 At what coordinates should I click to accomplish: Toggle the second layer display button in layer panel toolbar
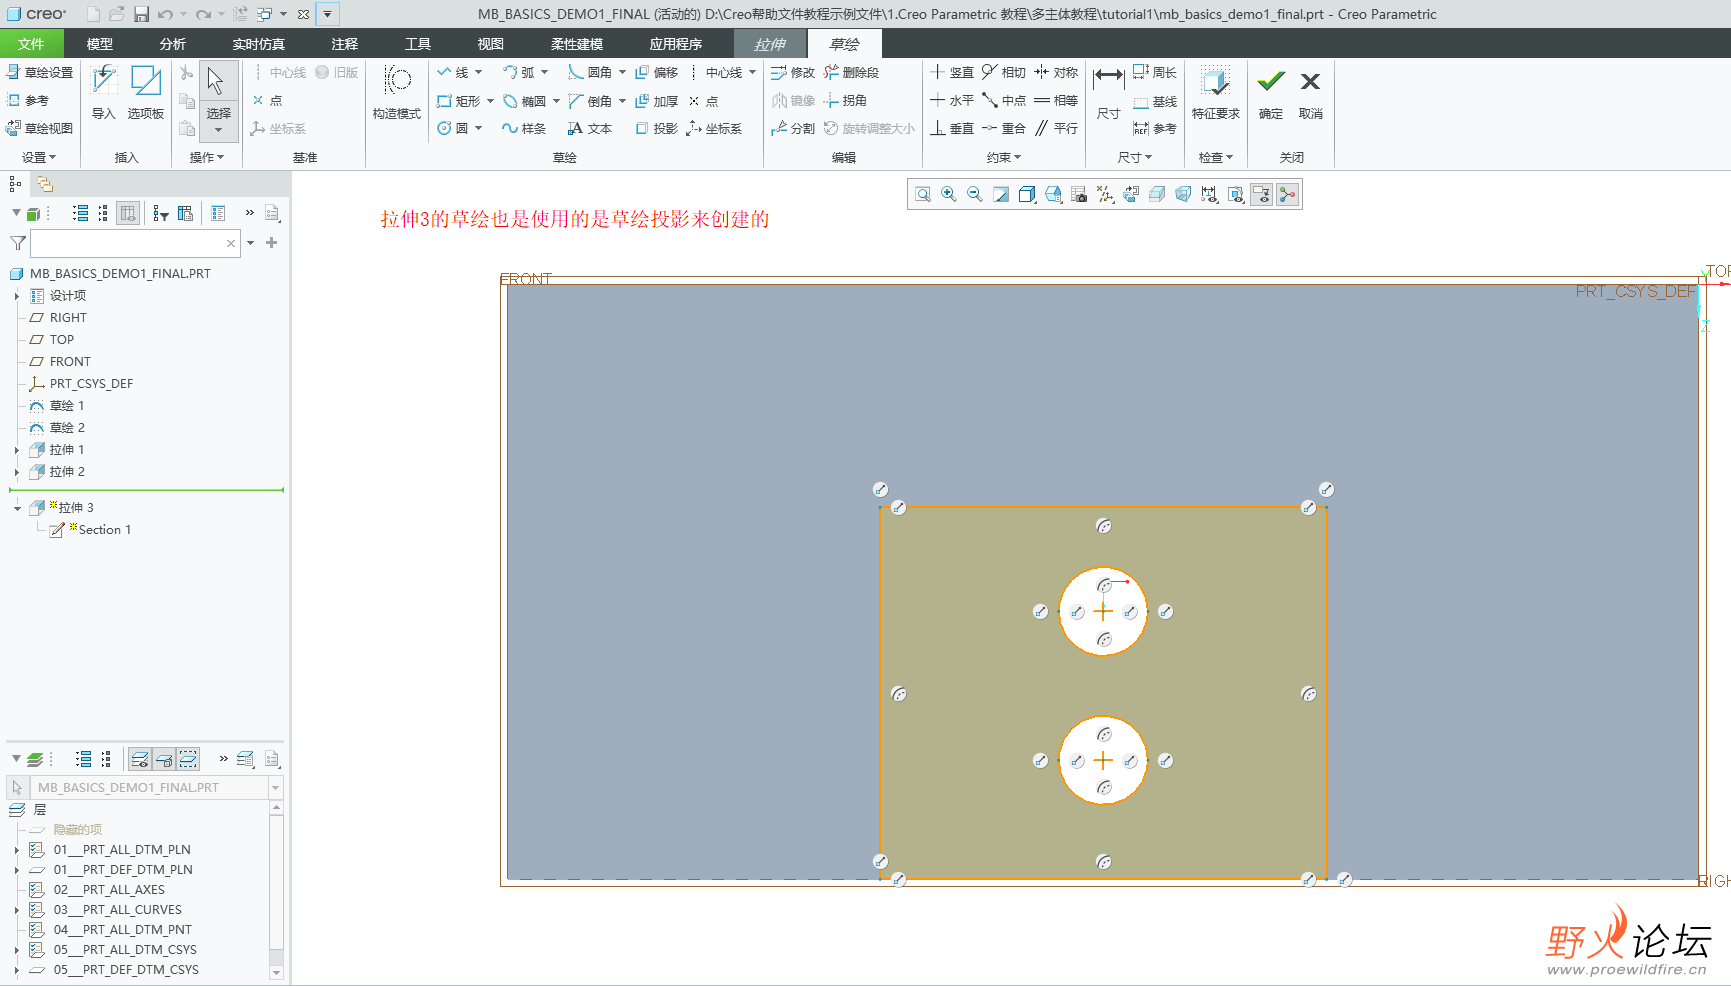pyautogui.click(x=164, y=759)
